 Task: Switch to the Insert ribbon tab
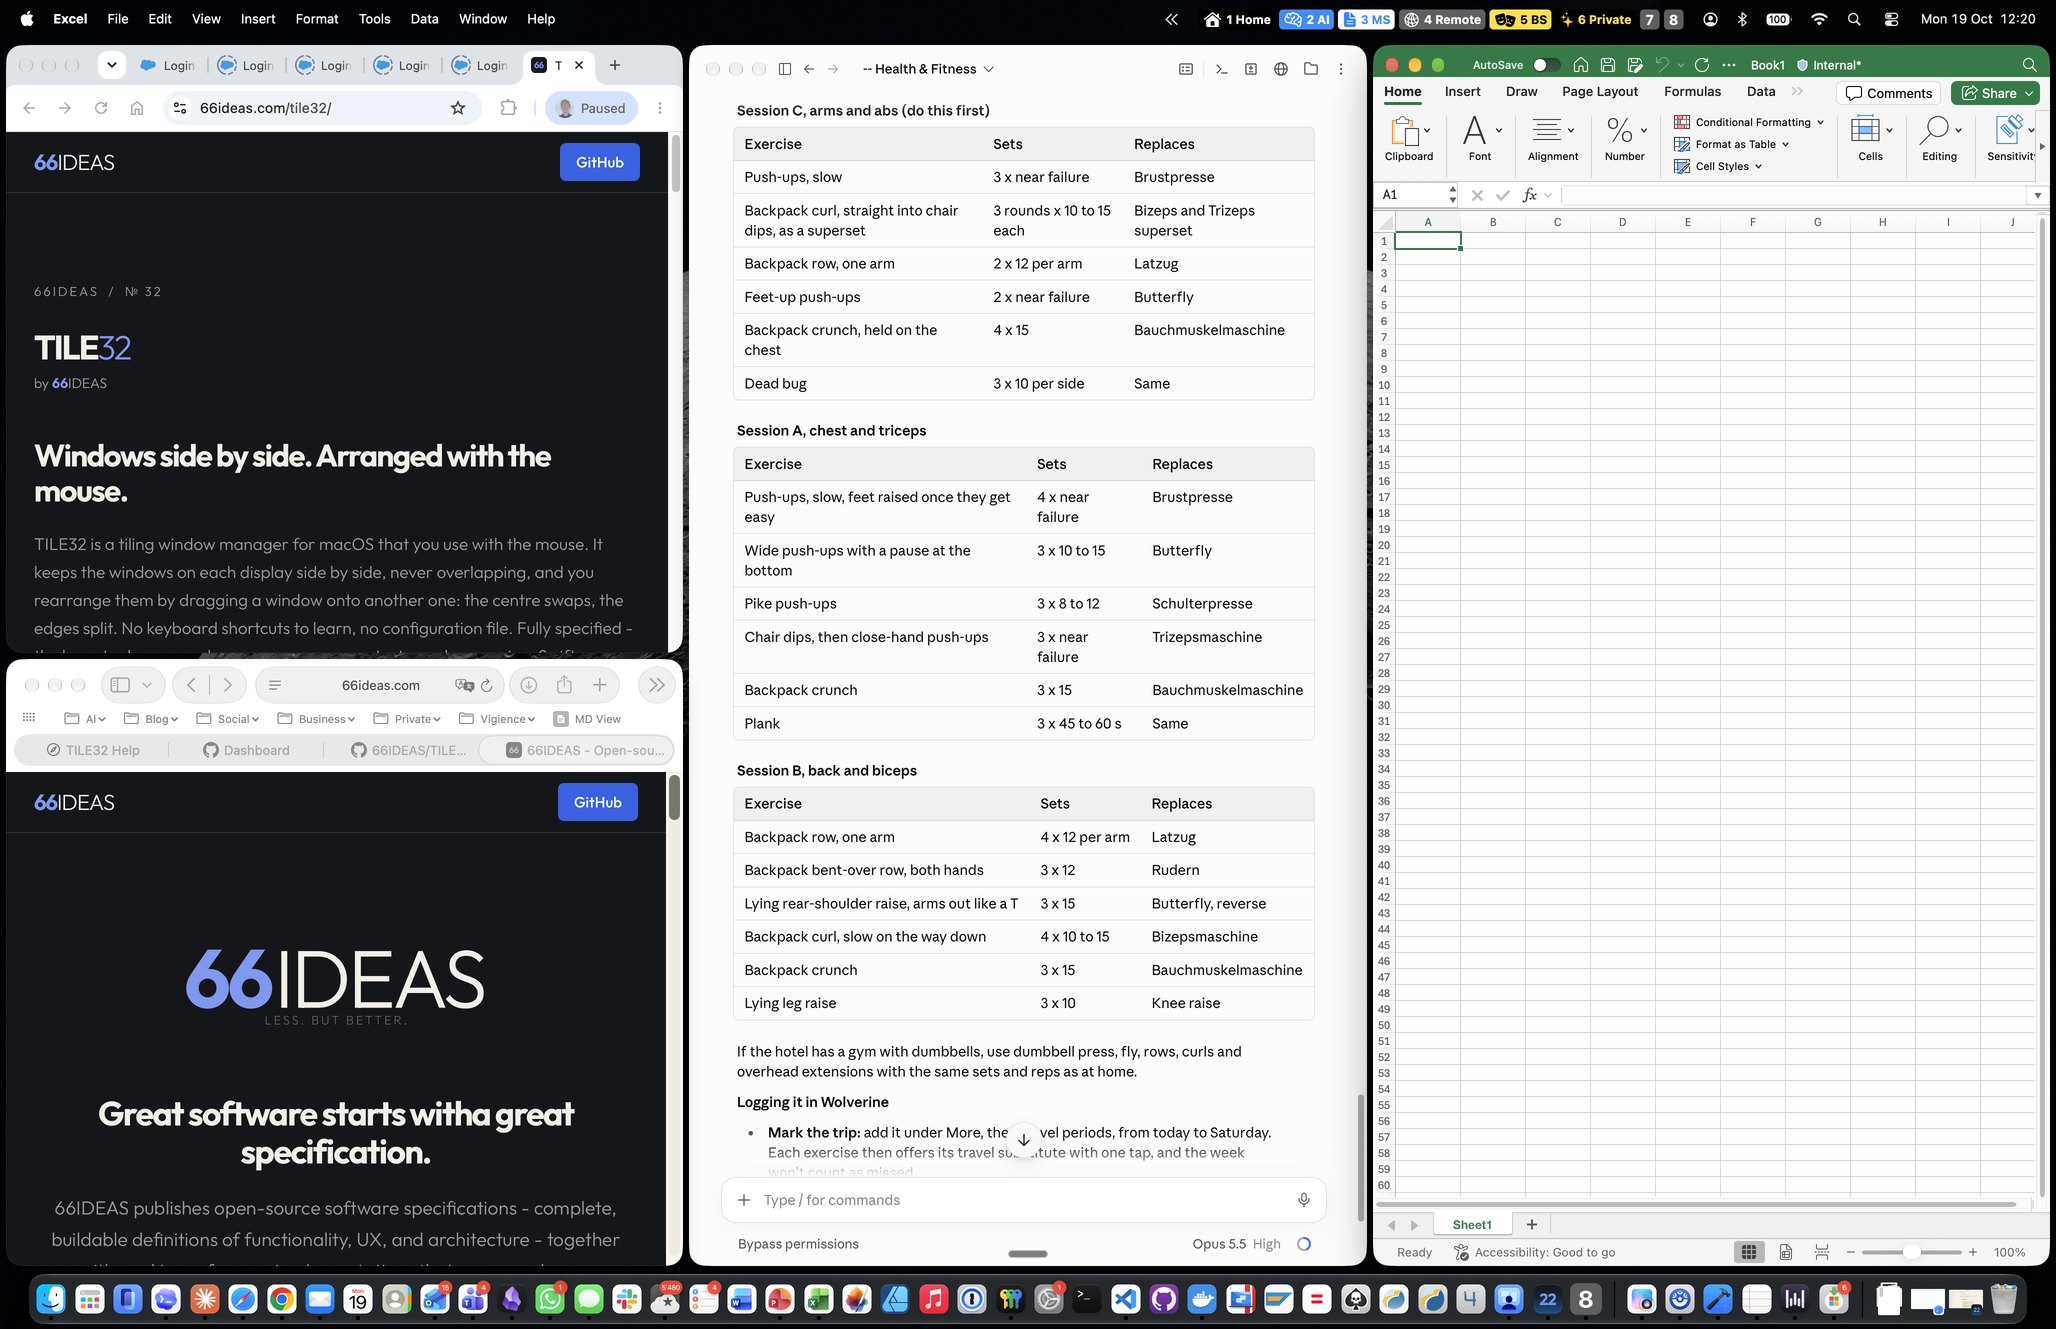click(1462, 91)
